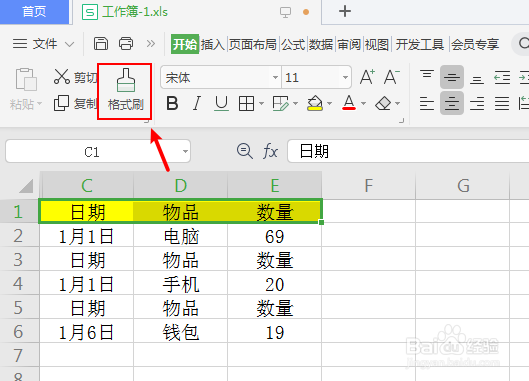Image resolution: width=529 pixels, height=381 pixels.
Task: Open the draw border dropdown arrow
Action: (x=296, y=103)
